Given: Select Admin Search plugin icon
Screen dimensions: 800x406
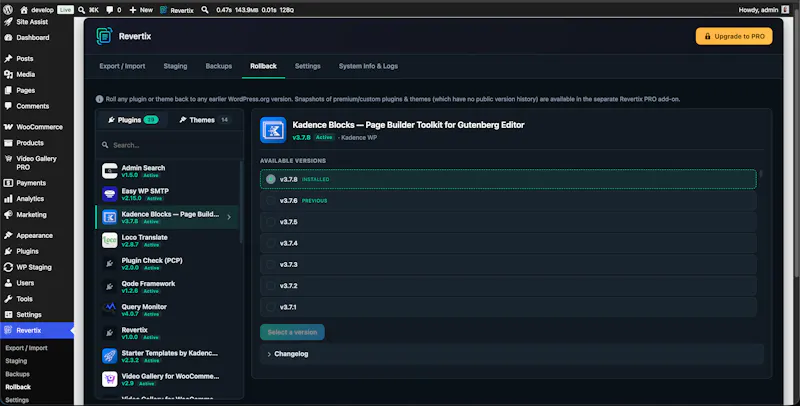Looking at the screenshot, I should [110, 171].
